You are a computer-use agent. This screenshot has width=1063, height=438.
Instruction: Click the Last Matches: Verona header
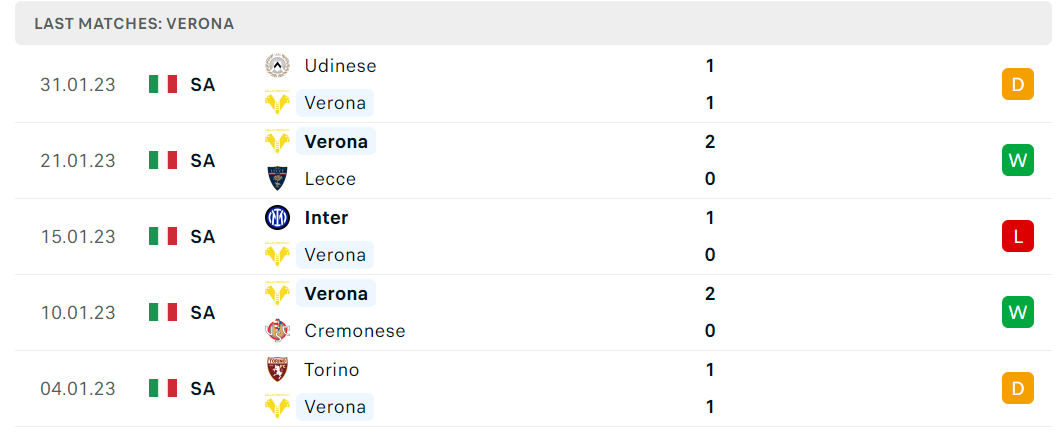[134, 24]
